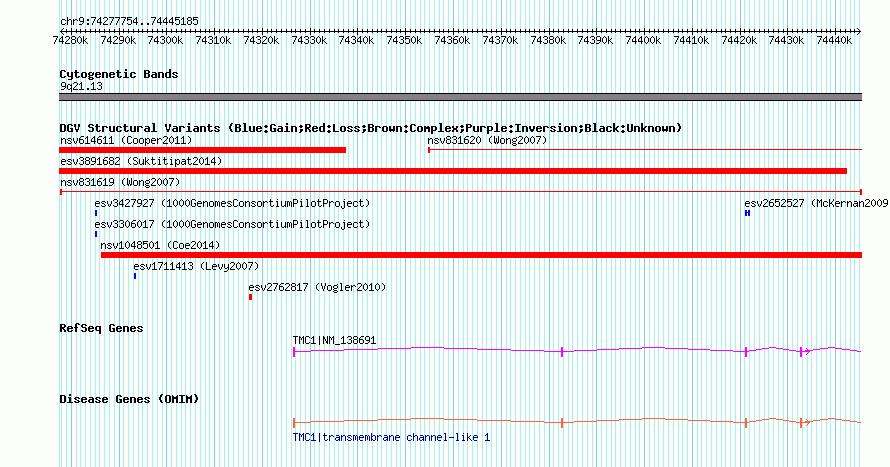The height and width of the screenshot is (467, 890).
Task: Open the nsv831620 (Wong2007) variant label
Action: 487,140
